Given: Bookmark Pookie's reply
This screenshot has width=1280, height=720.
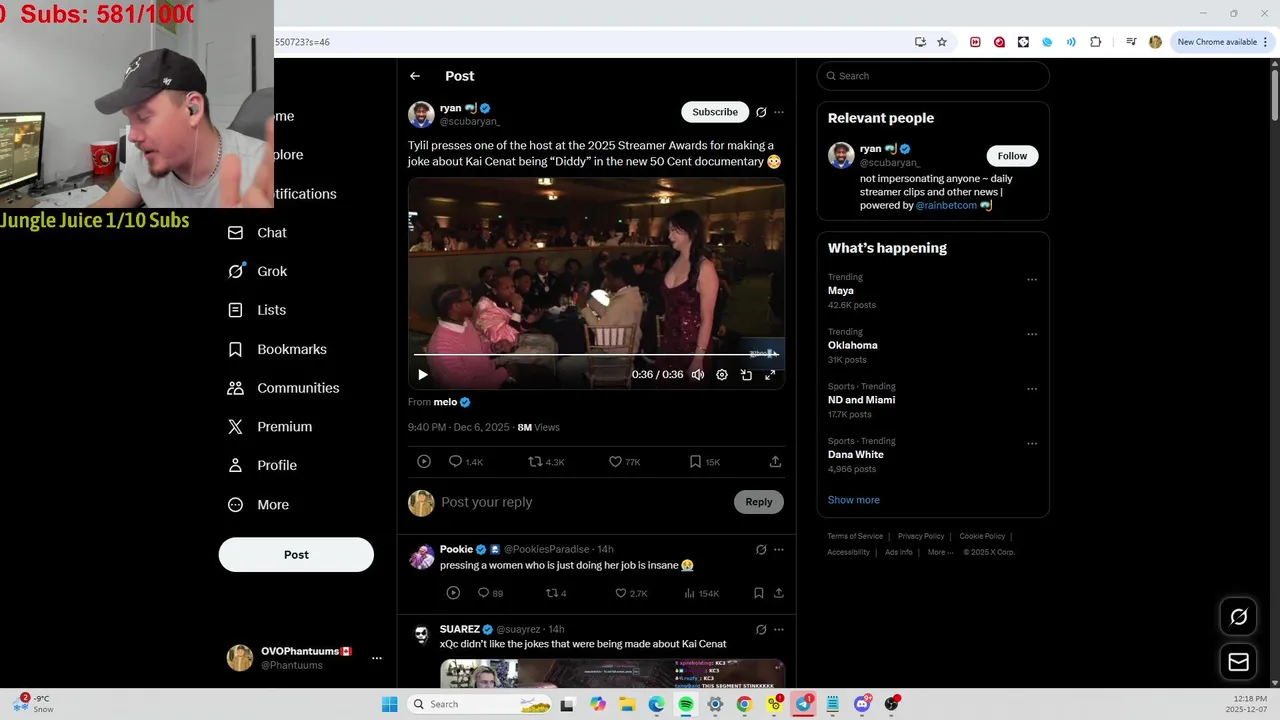Looking at the screenshot, I should (759, 593).
